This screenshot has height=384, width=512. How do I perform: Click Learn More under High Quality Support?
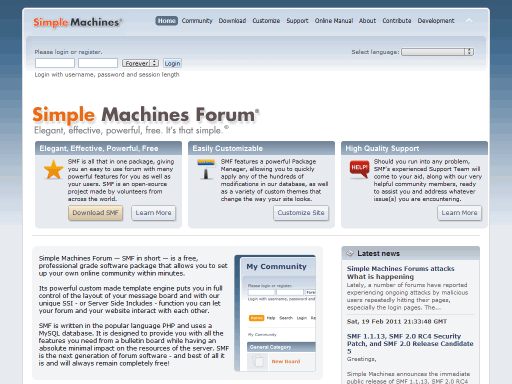459,213
